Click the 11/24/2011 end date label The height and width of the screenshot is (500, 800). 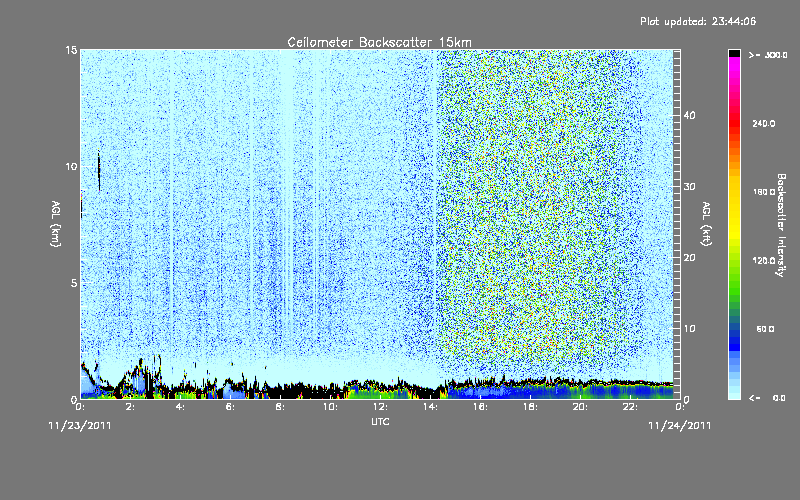680,426
